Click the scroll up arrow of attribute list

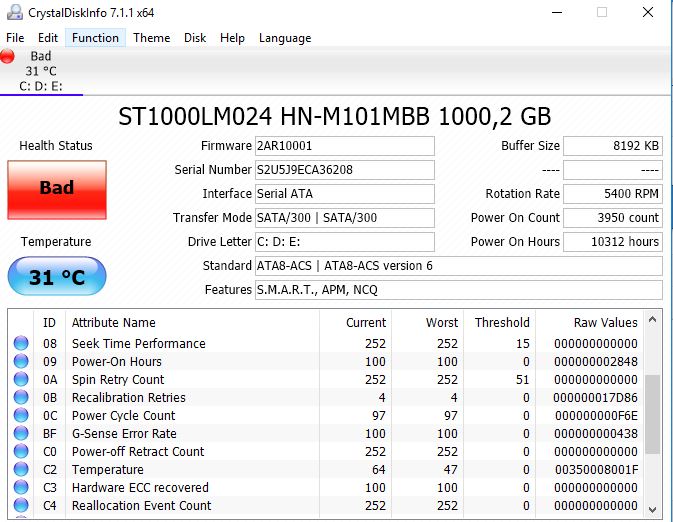pos(652,319)
